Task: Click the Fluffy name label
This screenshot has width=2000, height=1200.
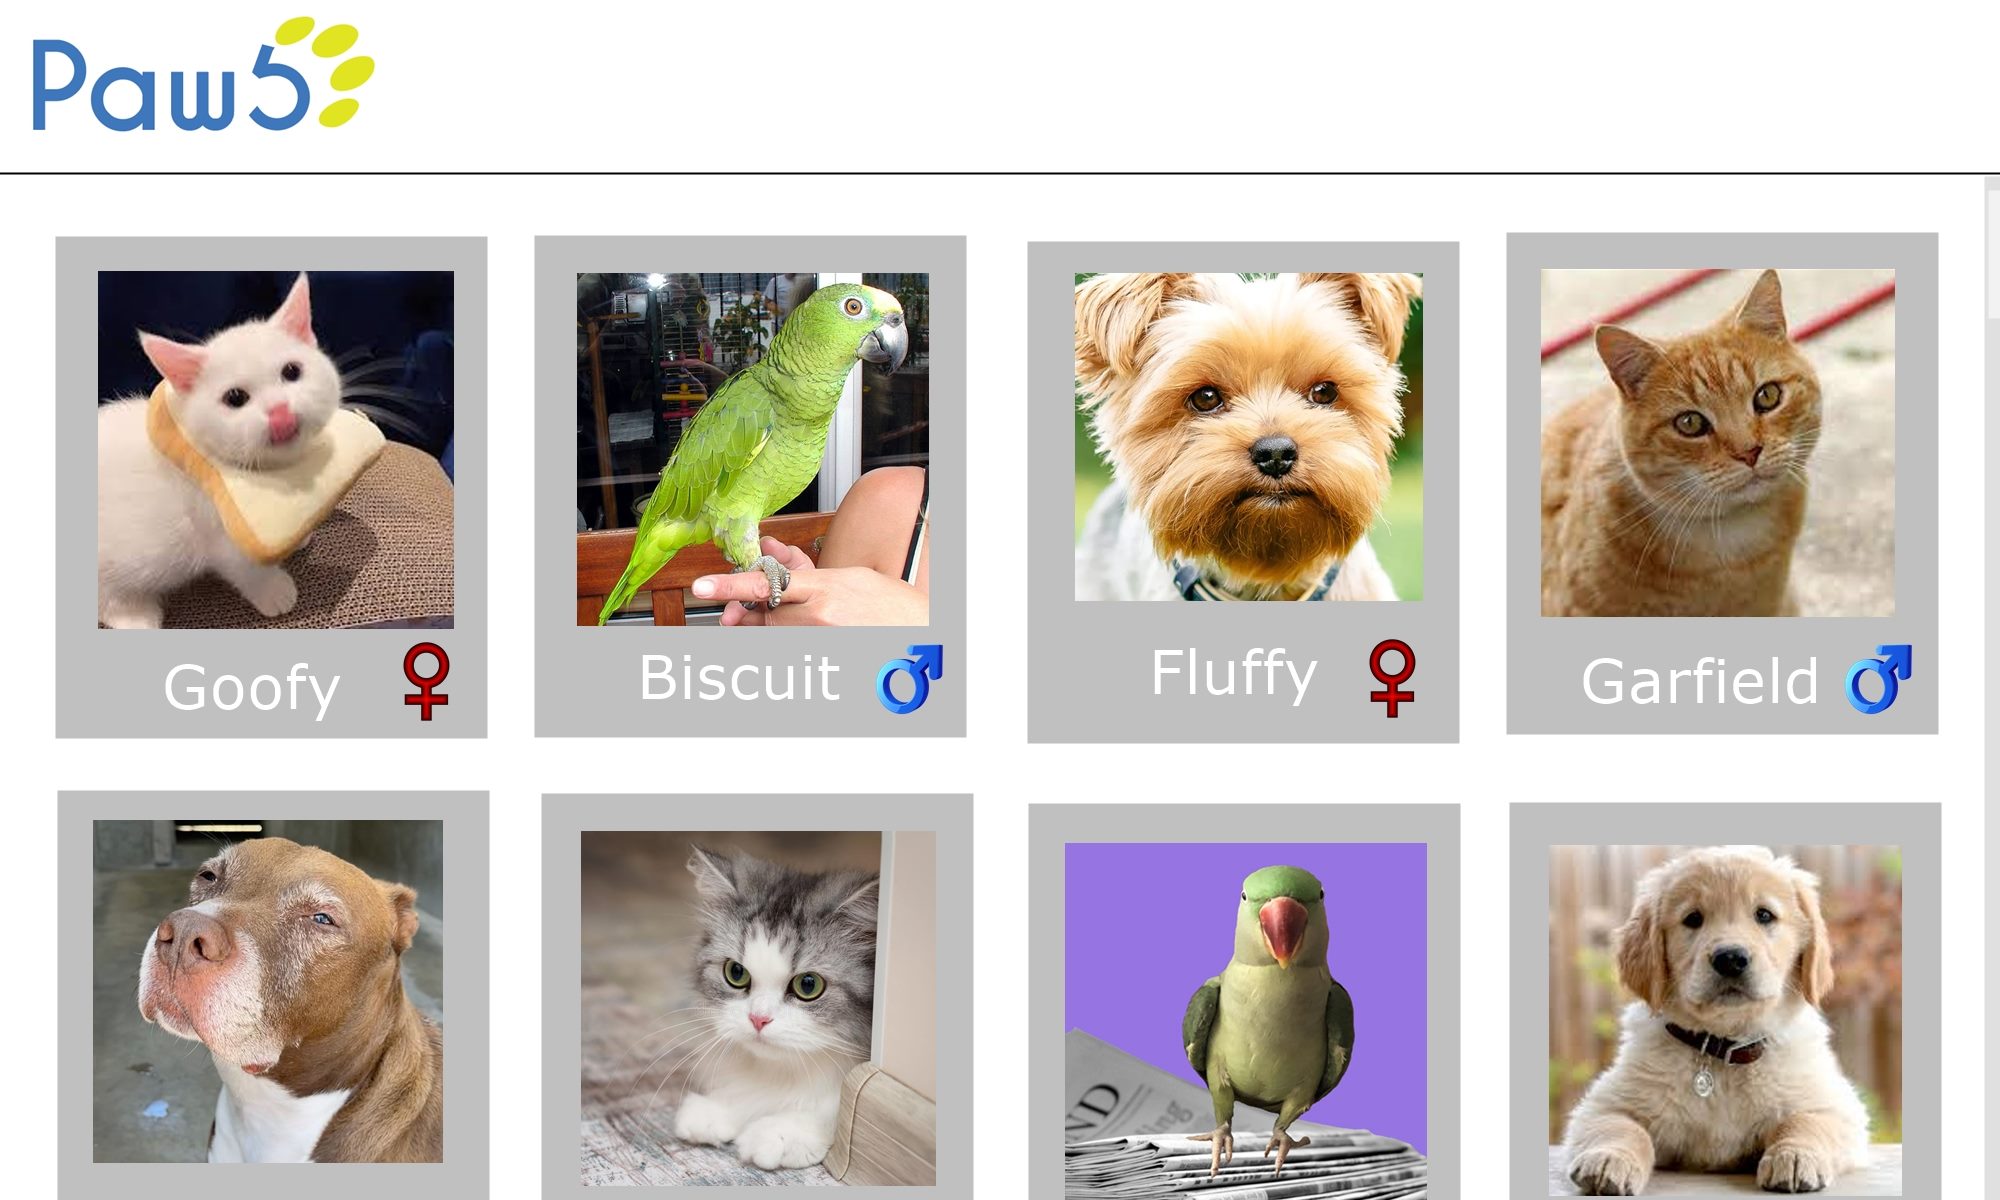Action: click(x=1234, y=673)
